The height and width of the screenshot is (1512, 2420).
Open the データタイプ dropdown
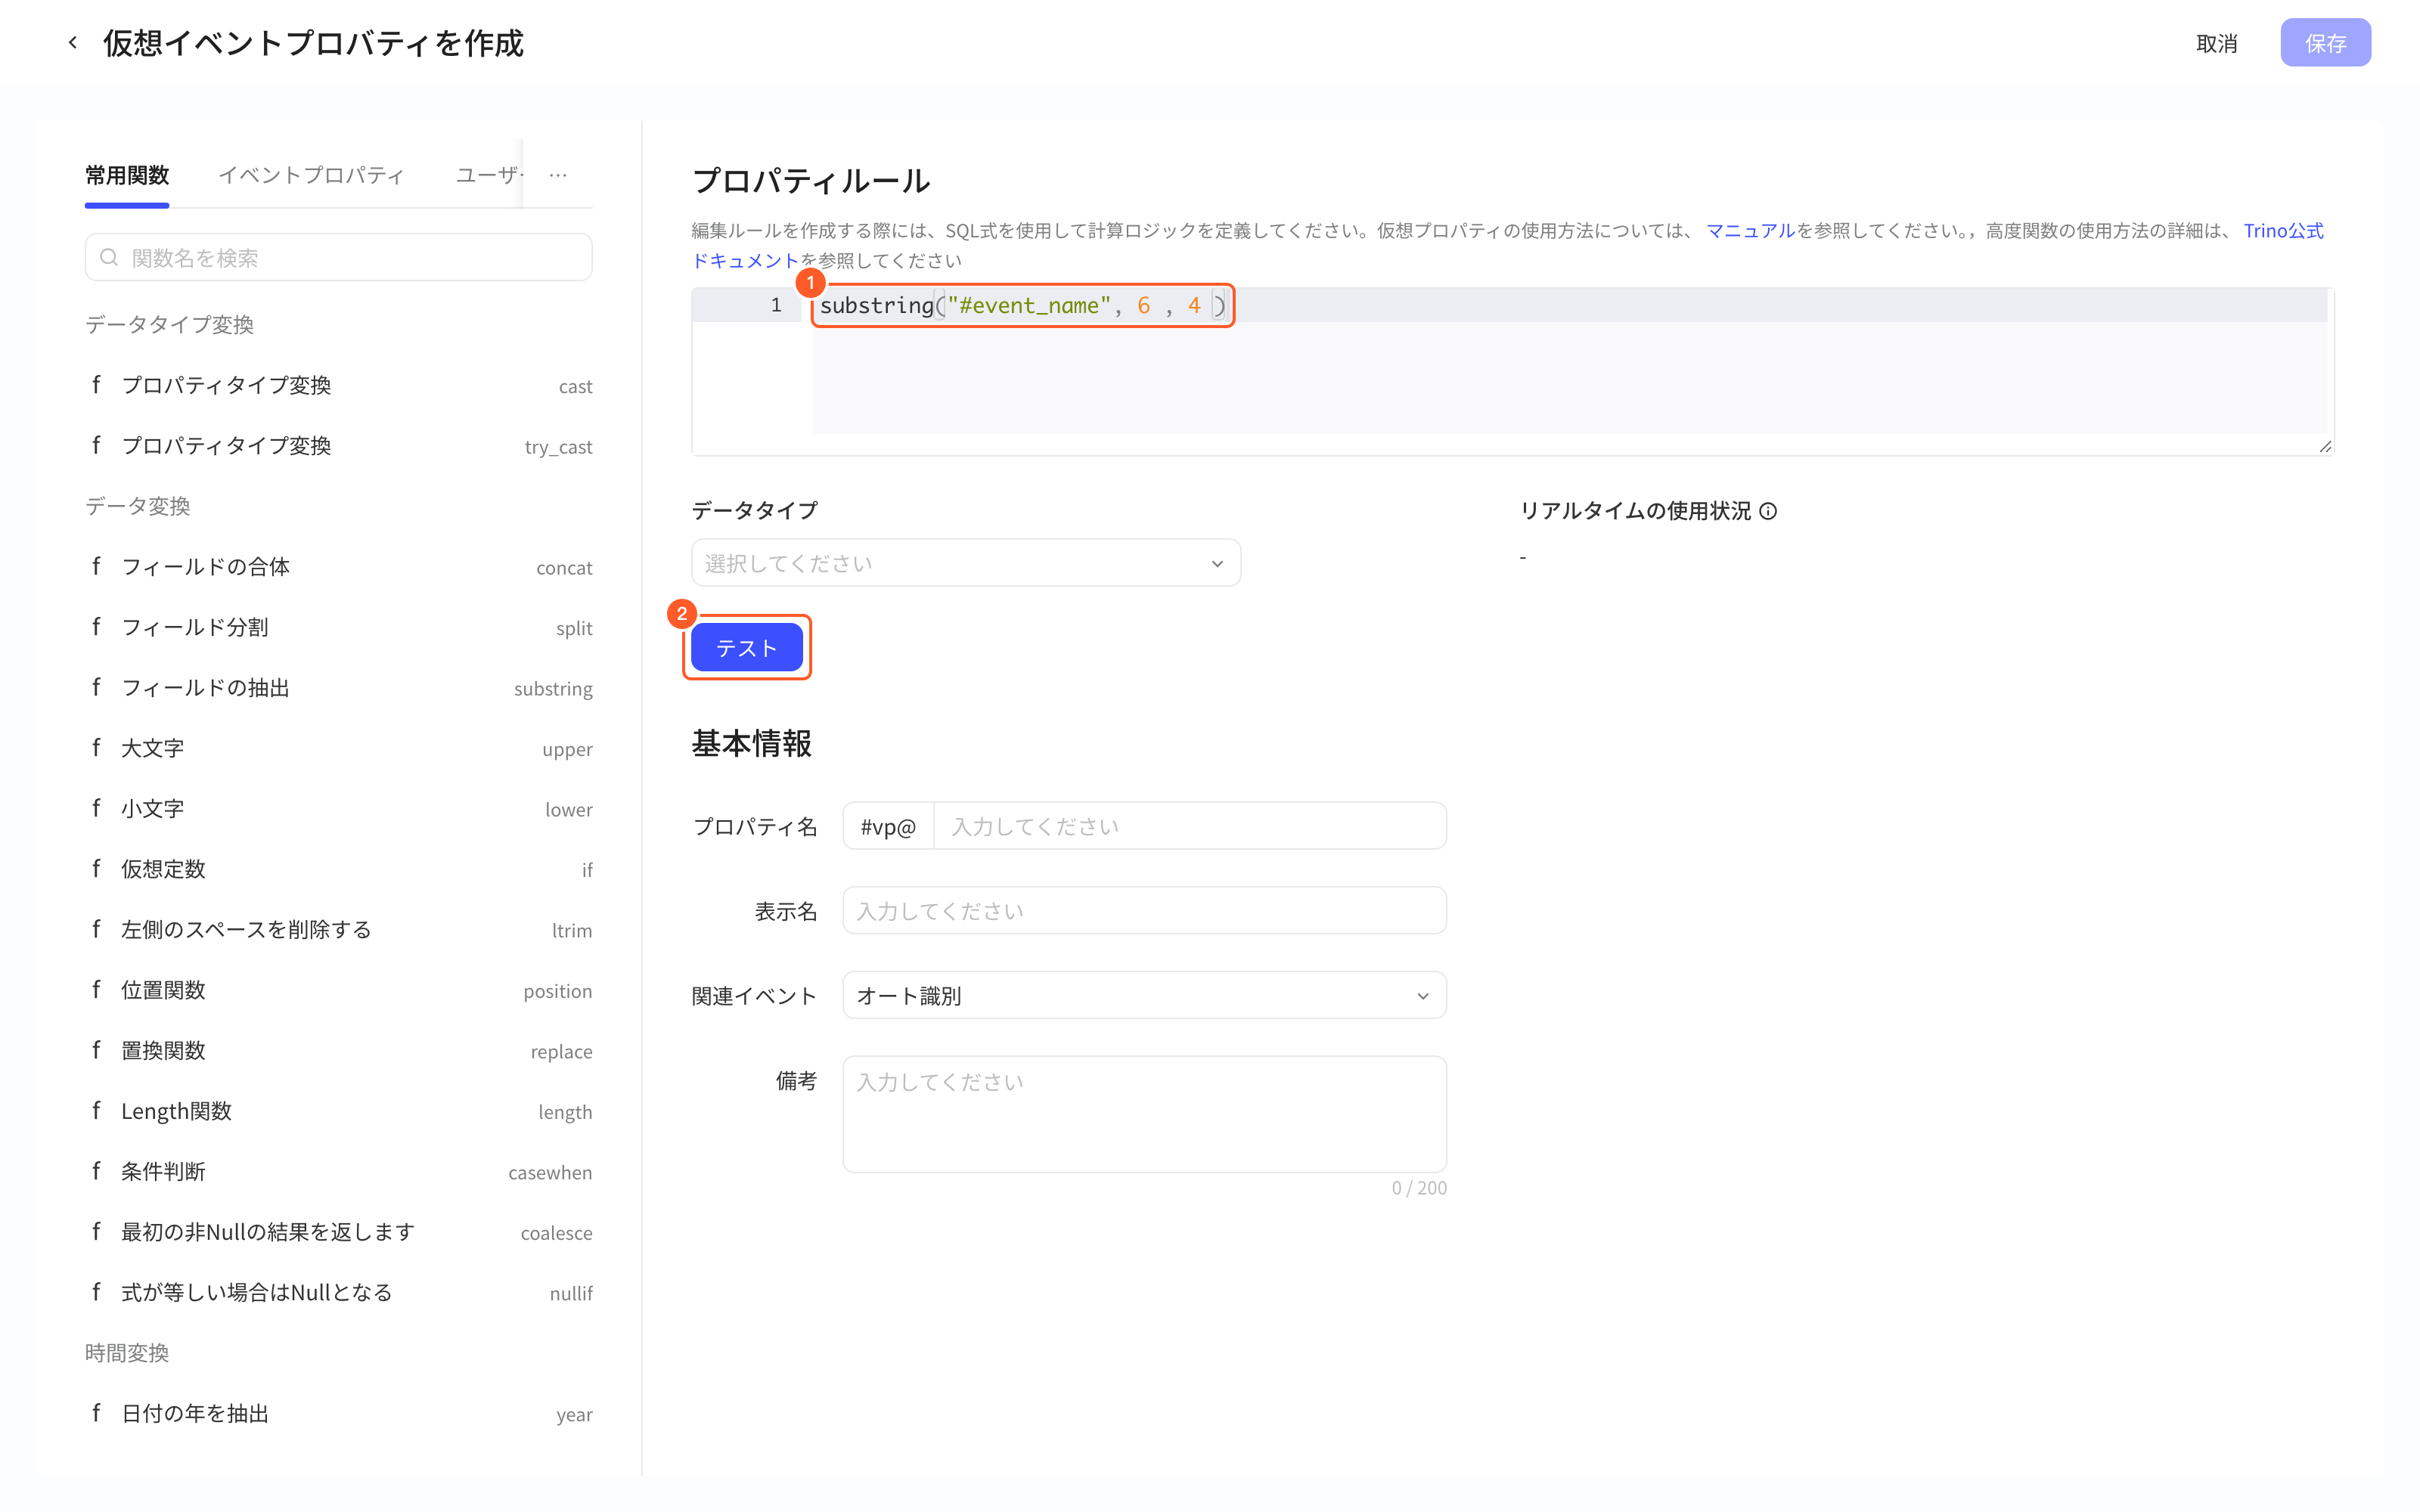click(x=965, y=563)
